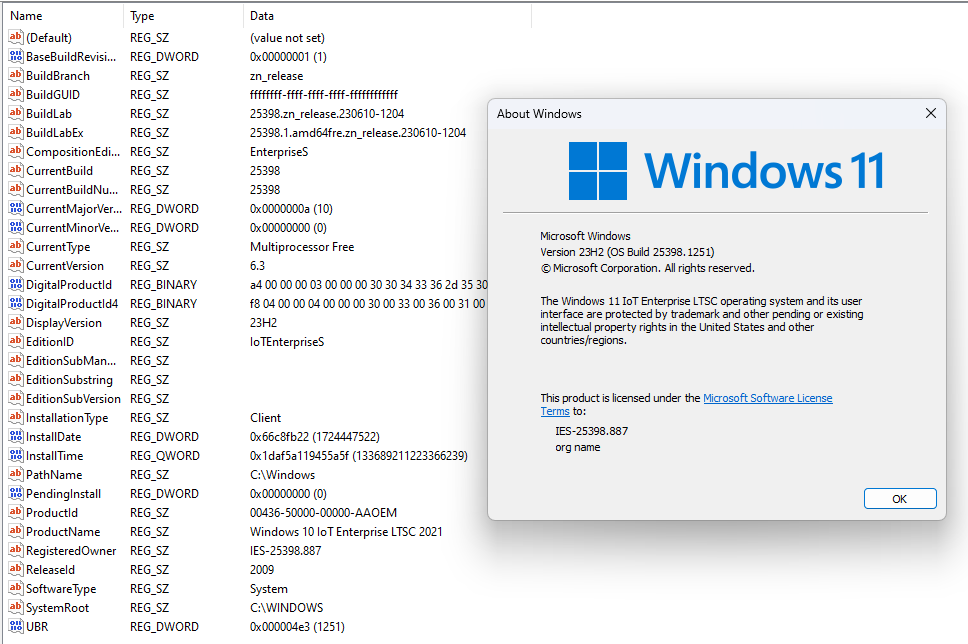The image size is (968, 644).
Task: Click the icon next to CurrentBuild
Action: (x=15, y=170)
